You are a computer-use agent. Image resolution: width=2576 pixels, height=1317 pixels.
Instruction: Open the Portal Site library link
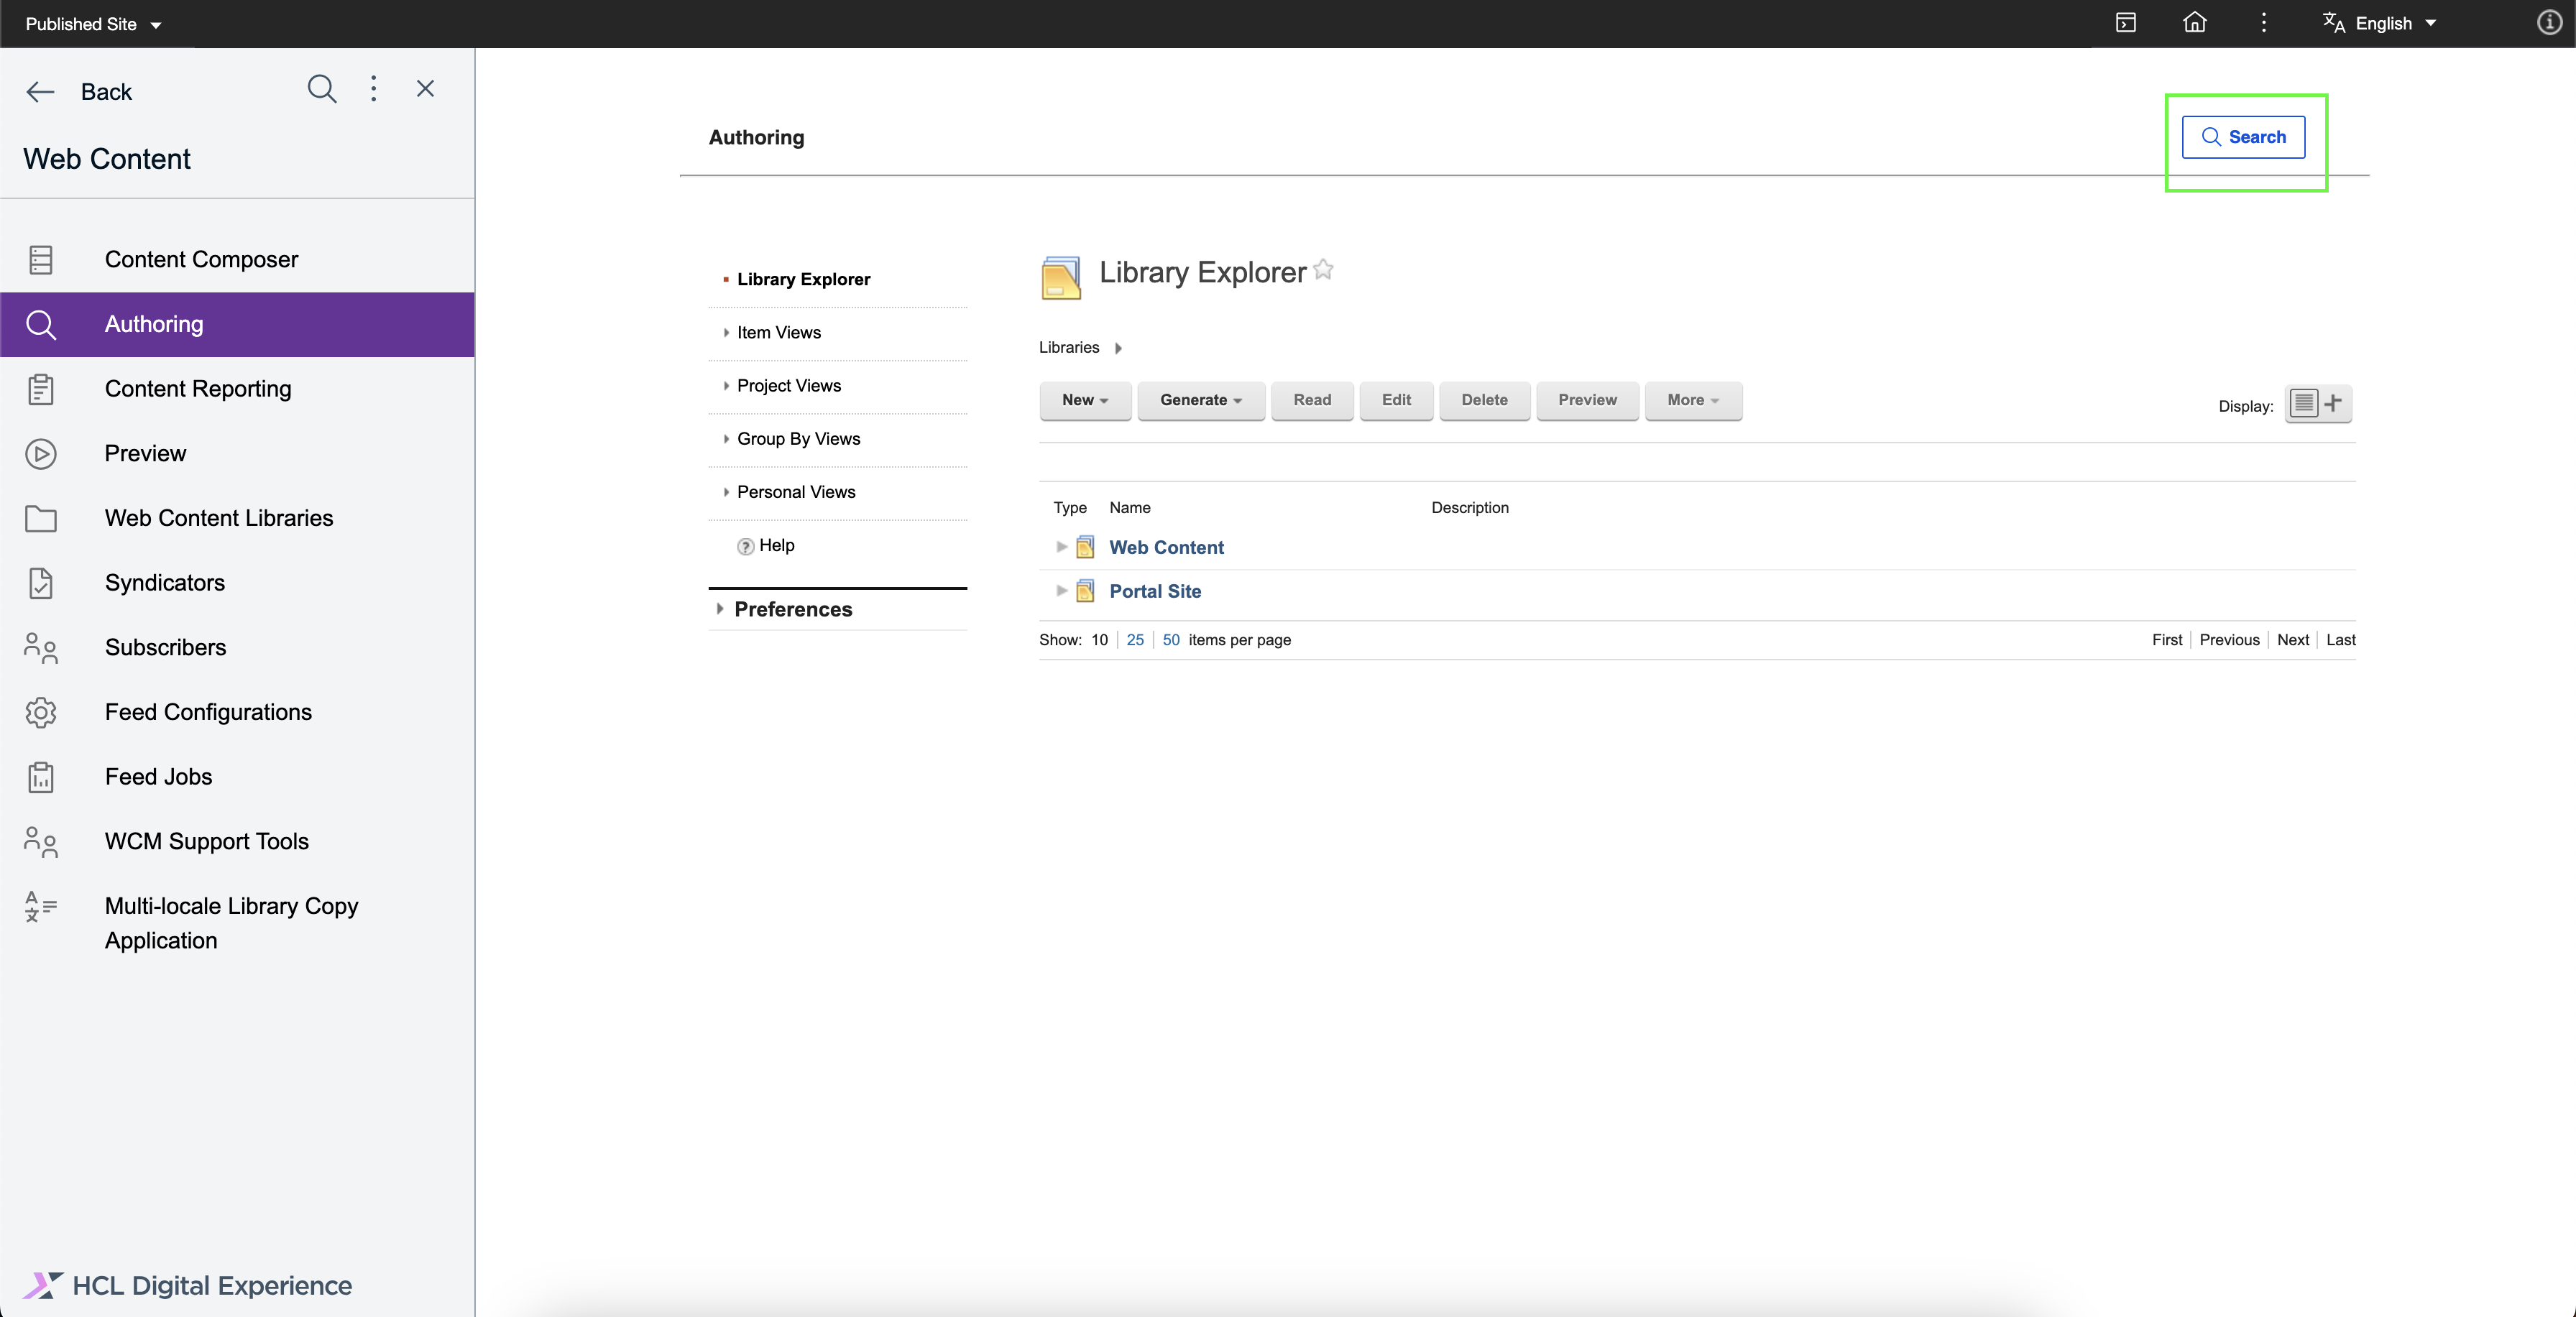pyautogui.click(x=1155, y=591)
